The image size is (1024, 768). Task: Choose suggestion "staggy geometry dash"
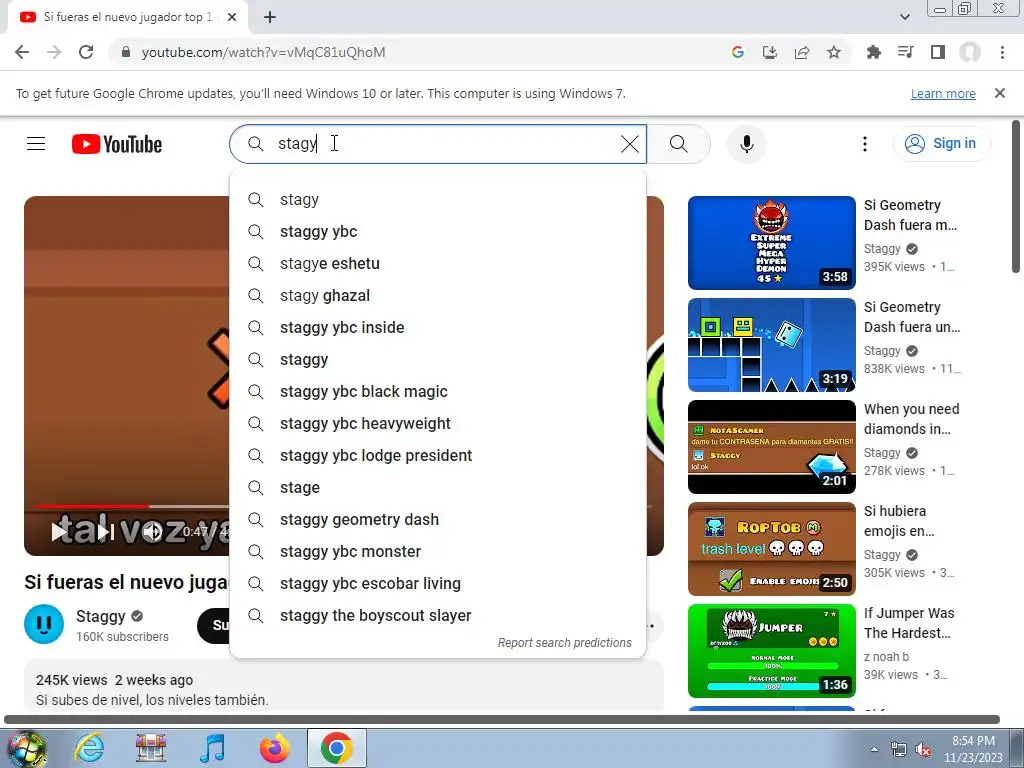438,520
